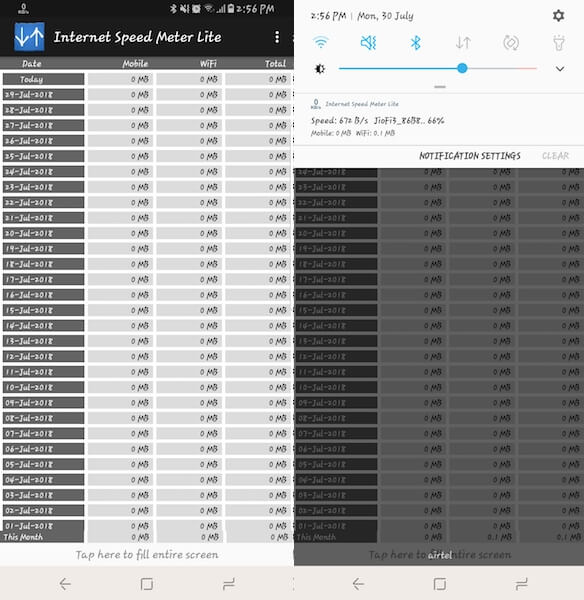This screenshot has width=584, height=600.
Task: Toggle the Wi-Fi quick setting
Action: tap(321, 42)
